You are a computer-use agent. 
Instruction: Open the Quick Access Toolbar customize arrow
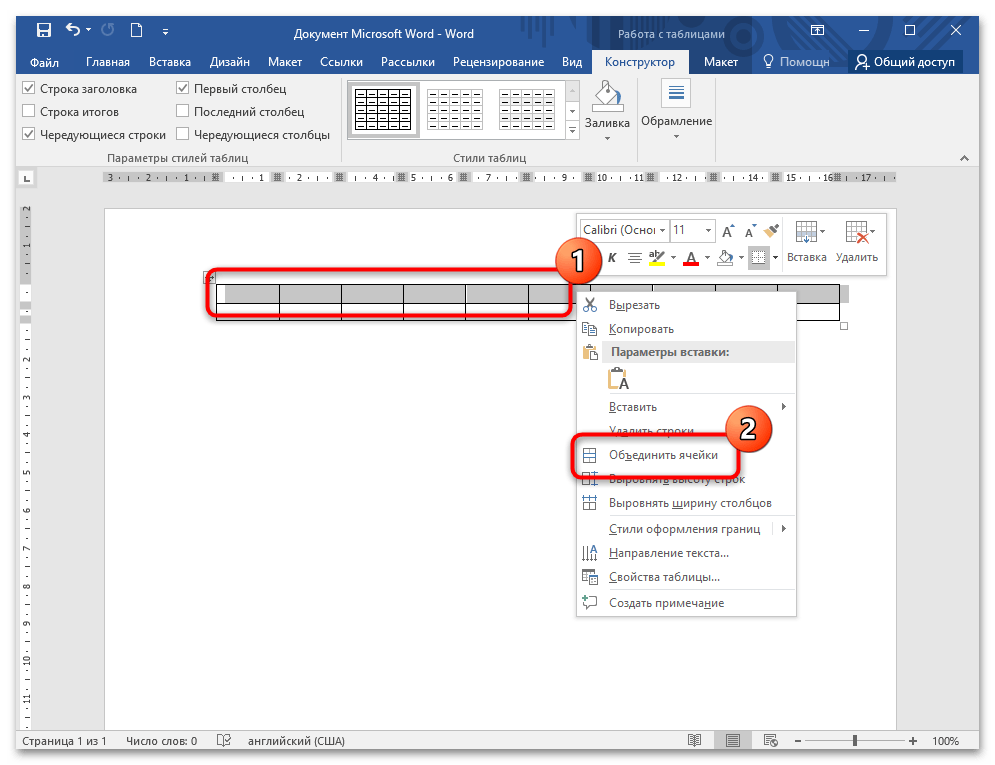165,31
